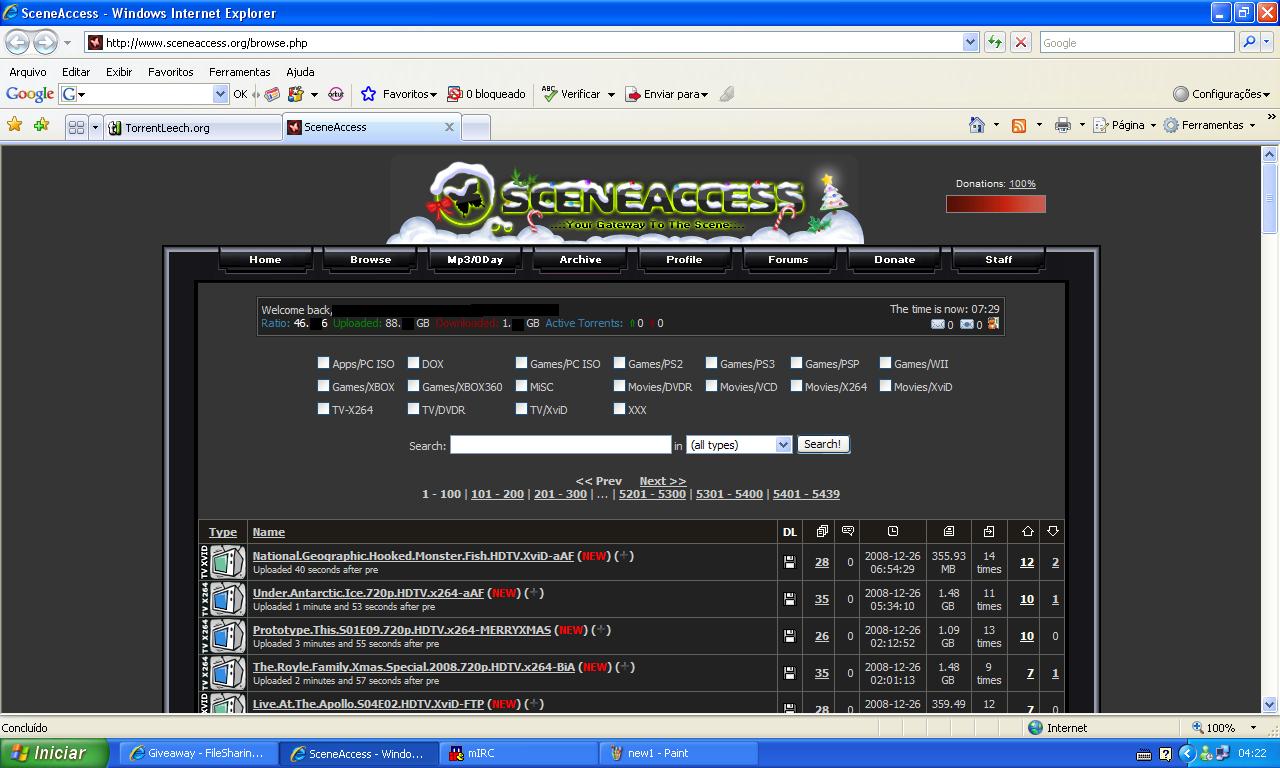Click the Stop loading red X icon
1280x768 pixels.
[x=1020, y=42]
